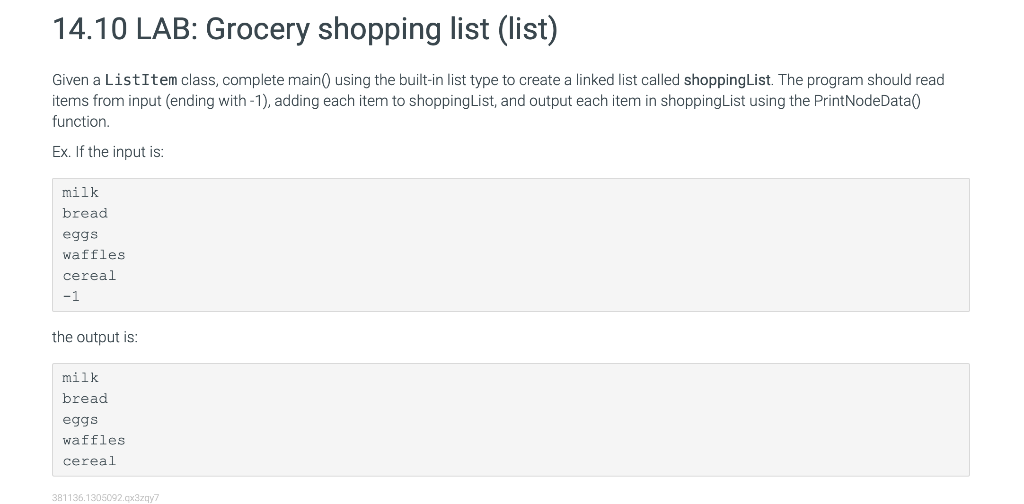Click 'milk' in the output example

point(80,378)
